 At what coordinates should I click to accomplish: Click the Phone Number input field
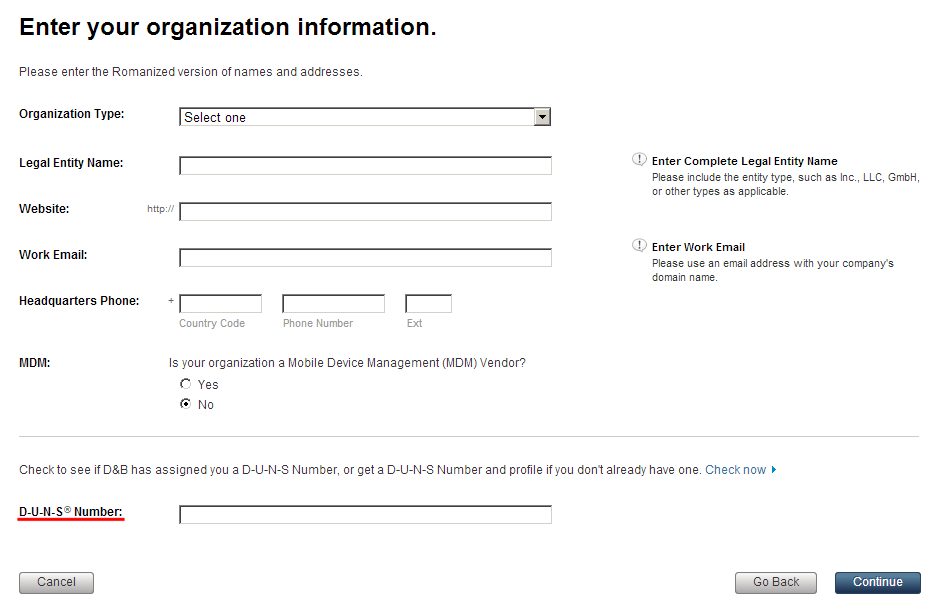pos(333,304)
